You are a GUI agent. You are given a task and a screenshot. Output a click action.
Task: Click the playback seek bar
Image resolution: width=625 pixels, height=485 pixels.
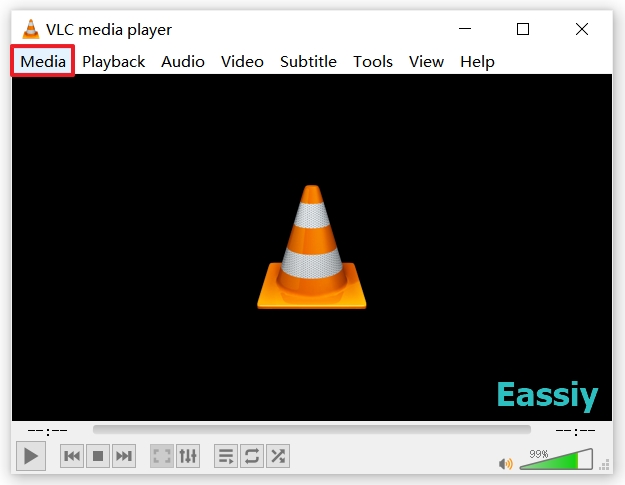click(x=312, y=430)
